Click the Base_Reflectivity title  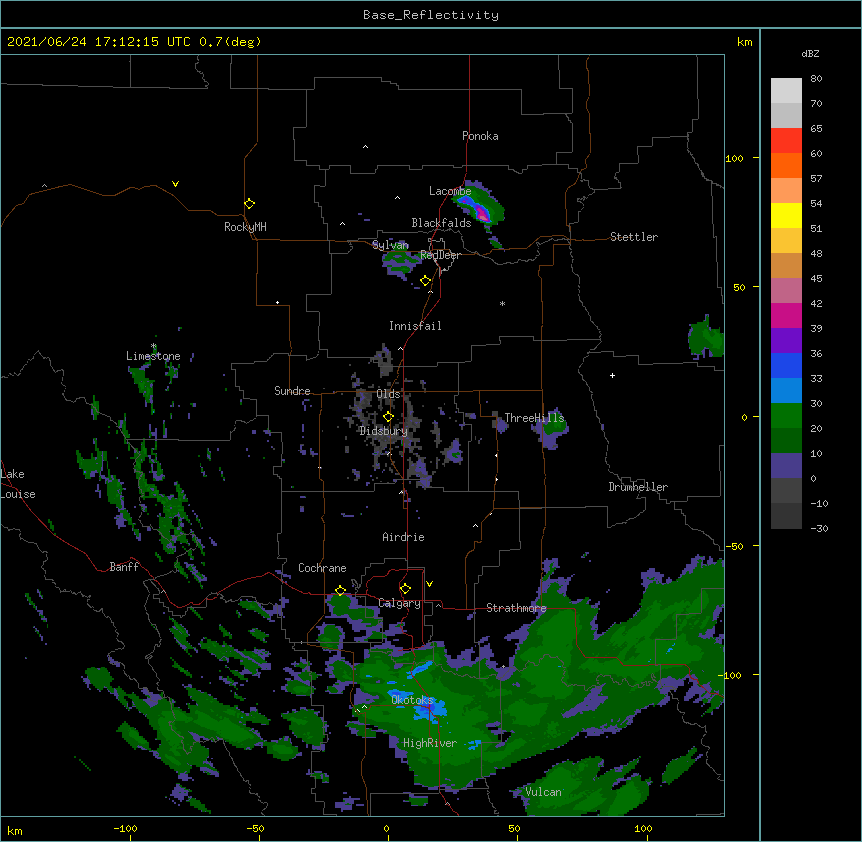431,15
